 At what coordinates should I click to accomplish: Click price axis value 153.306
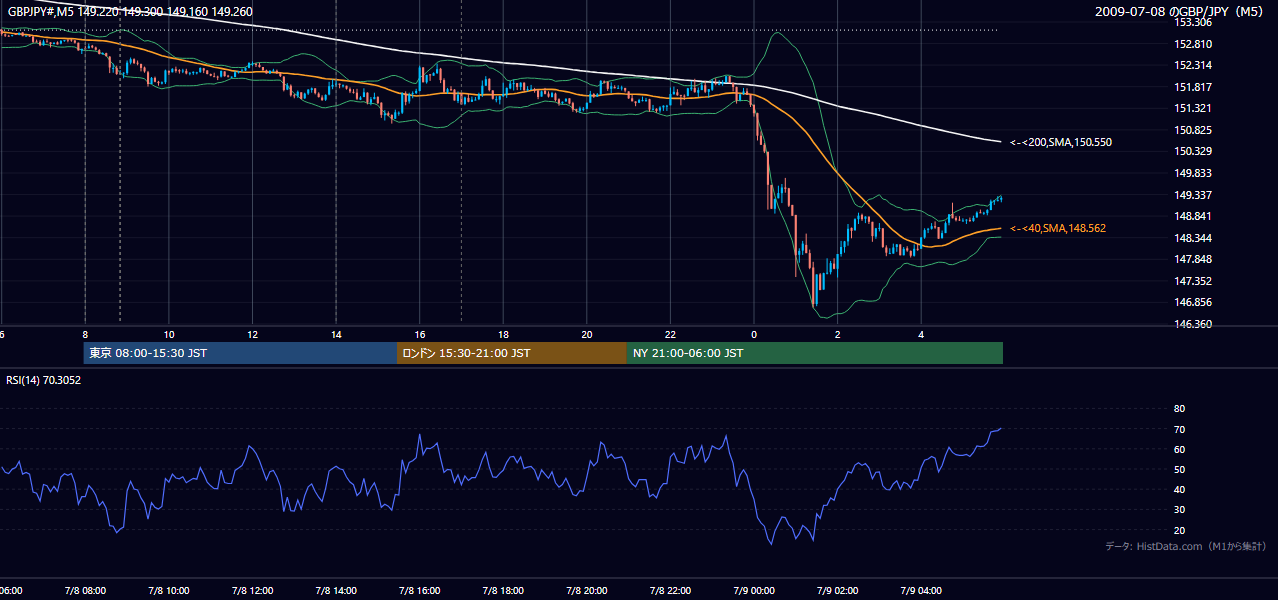coord(1194,22)
